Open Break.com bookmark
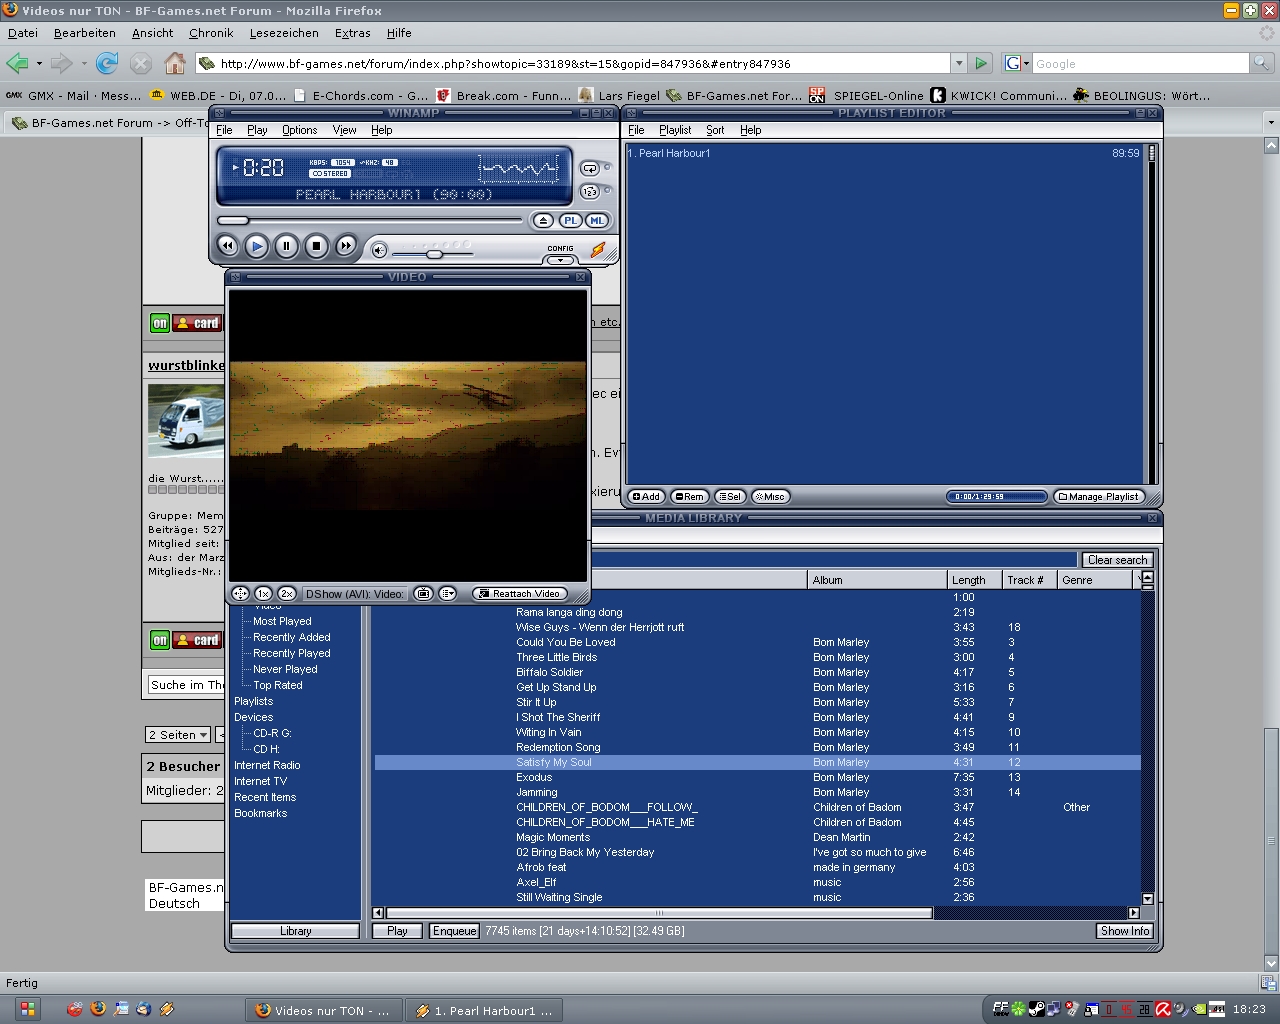Viewport: 1280px width, 1024px height. (503, 96)
